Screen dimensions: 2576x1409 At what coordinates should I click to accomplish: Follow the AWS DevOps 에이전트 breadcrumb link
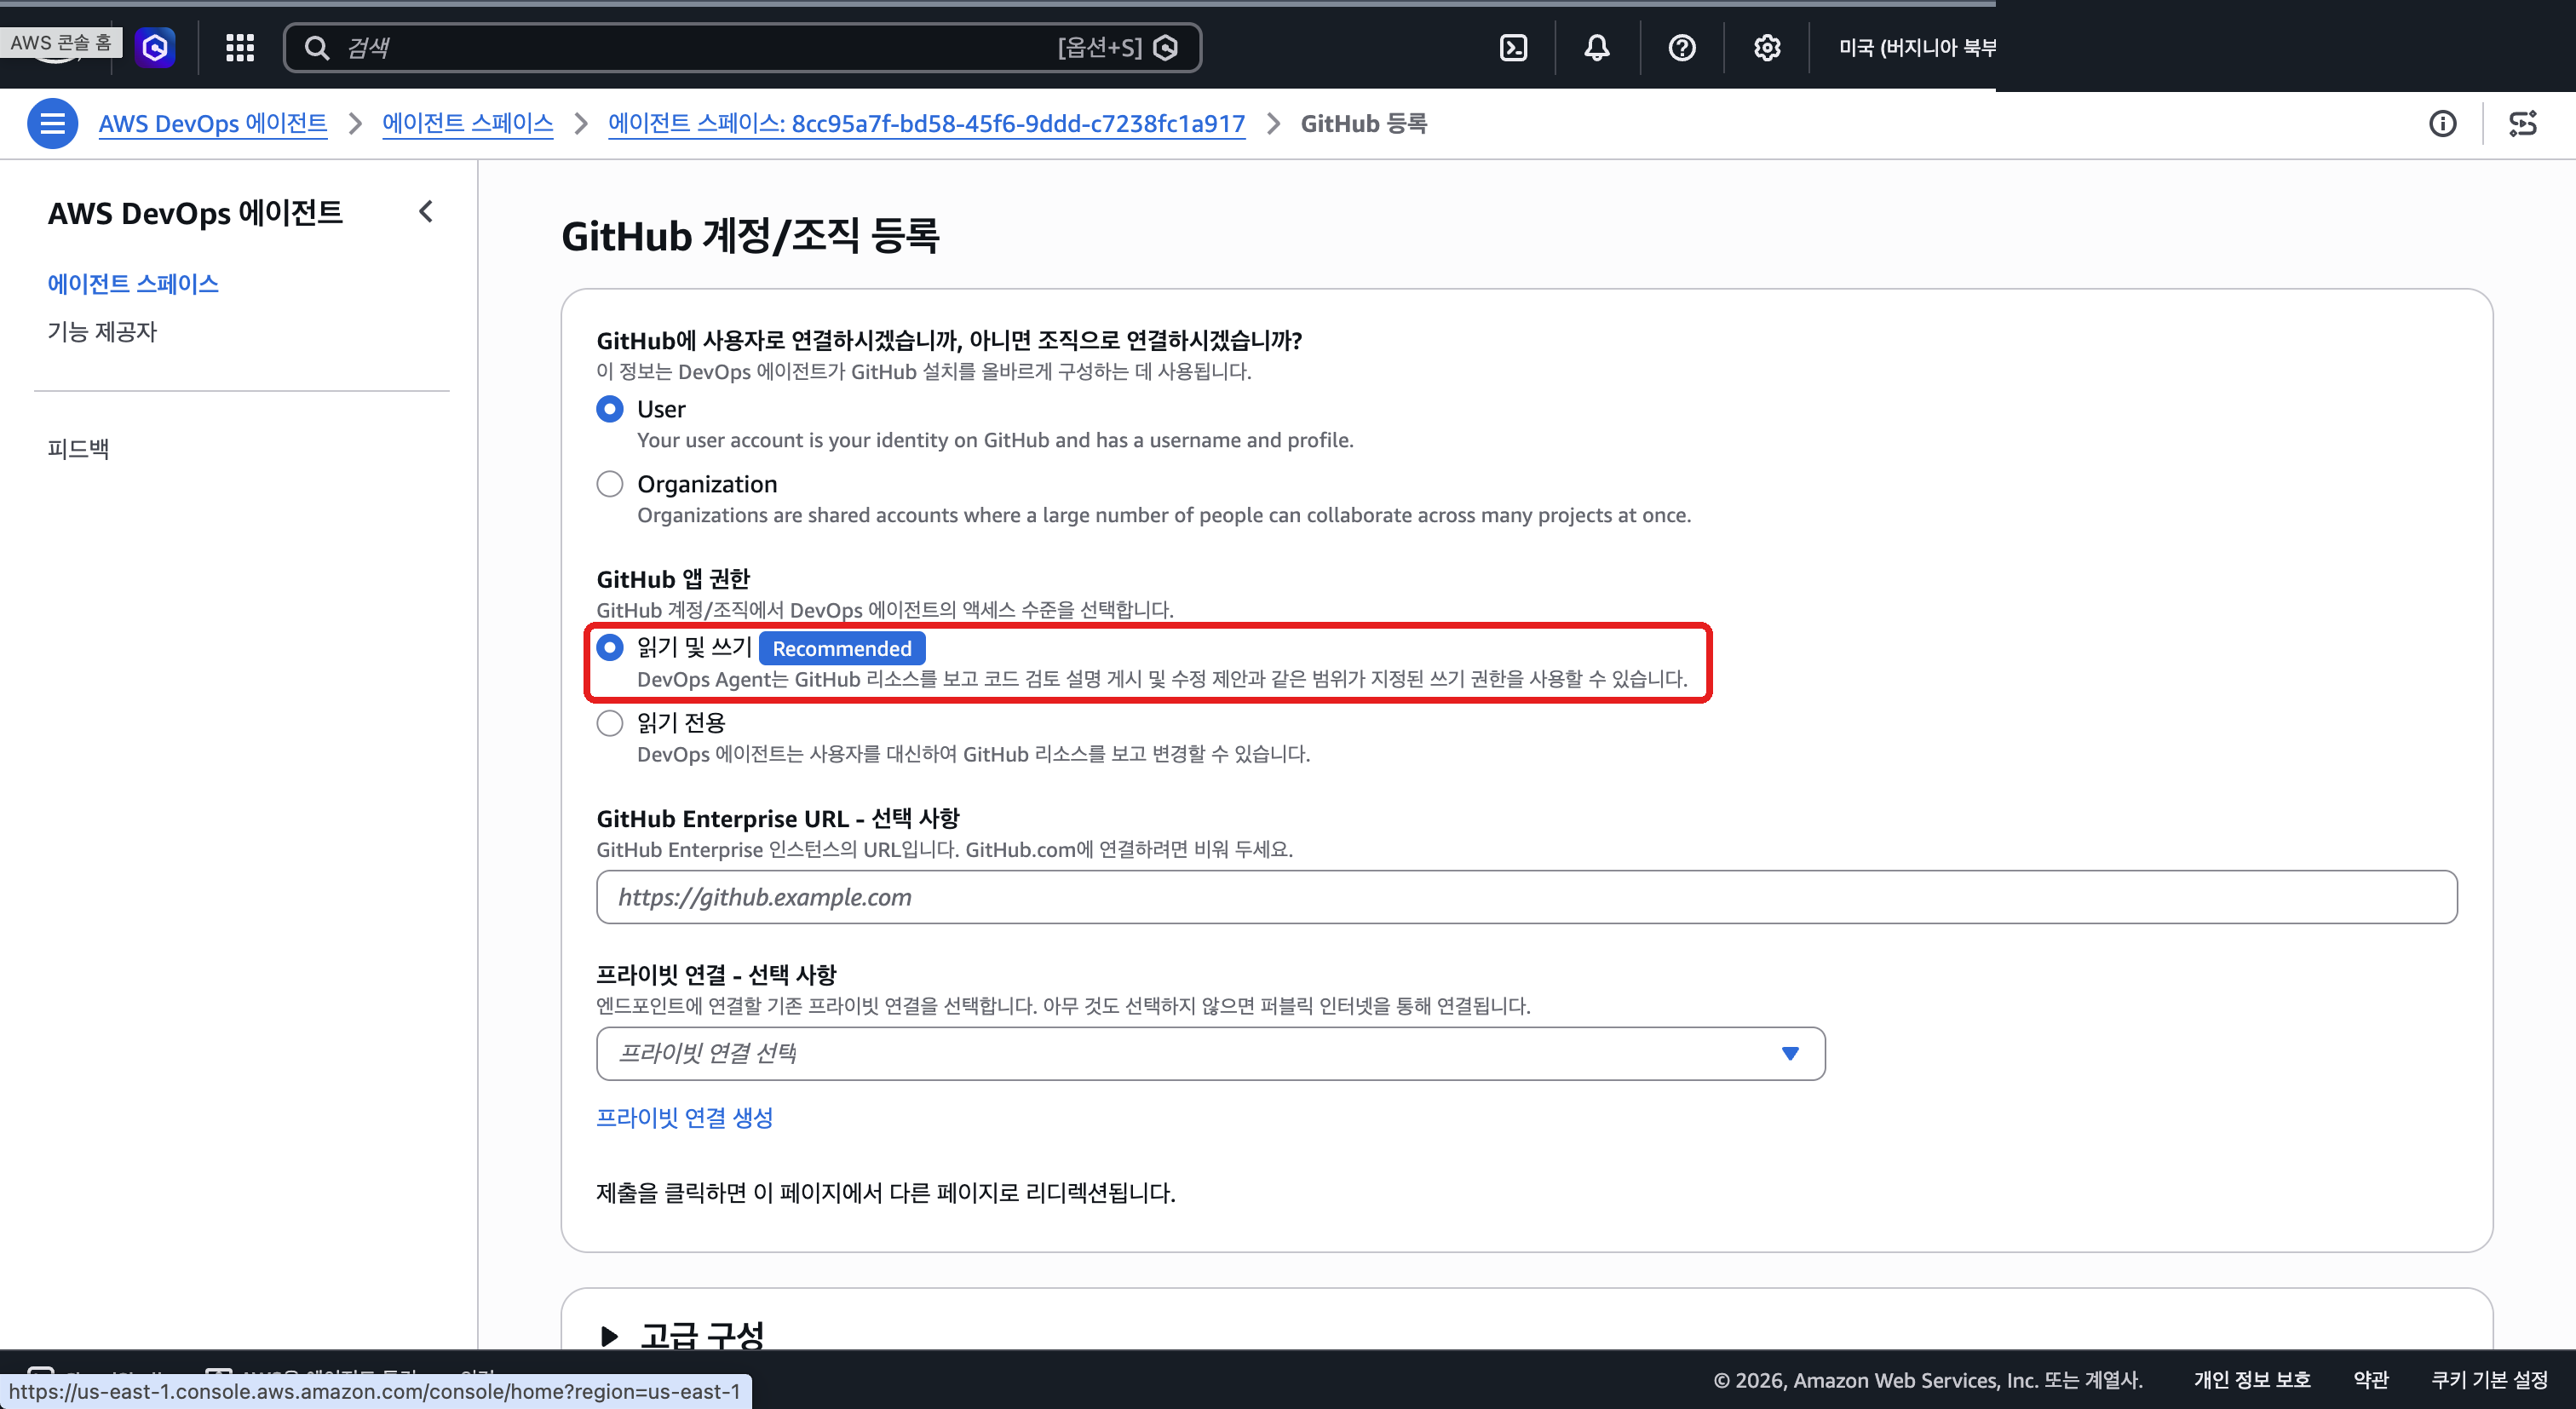click(x=213, y=124)
